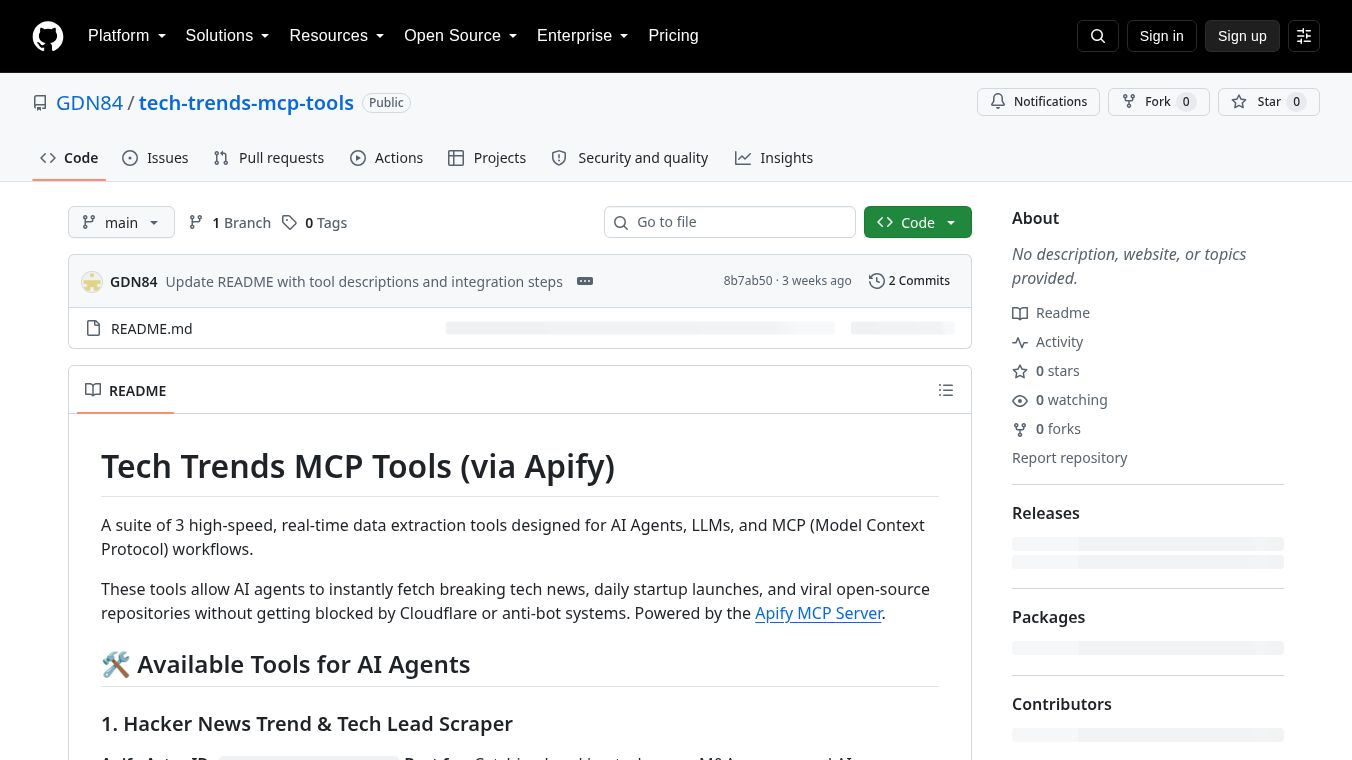The height and width of the screenshot is (760, 1352).
Task: View the Insights tab
Action: point(774,158)
